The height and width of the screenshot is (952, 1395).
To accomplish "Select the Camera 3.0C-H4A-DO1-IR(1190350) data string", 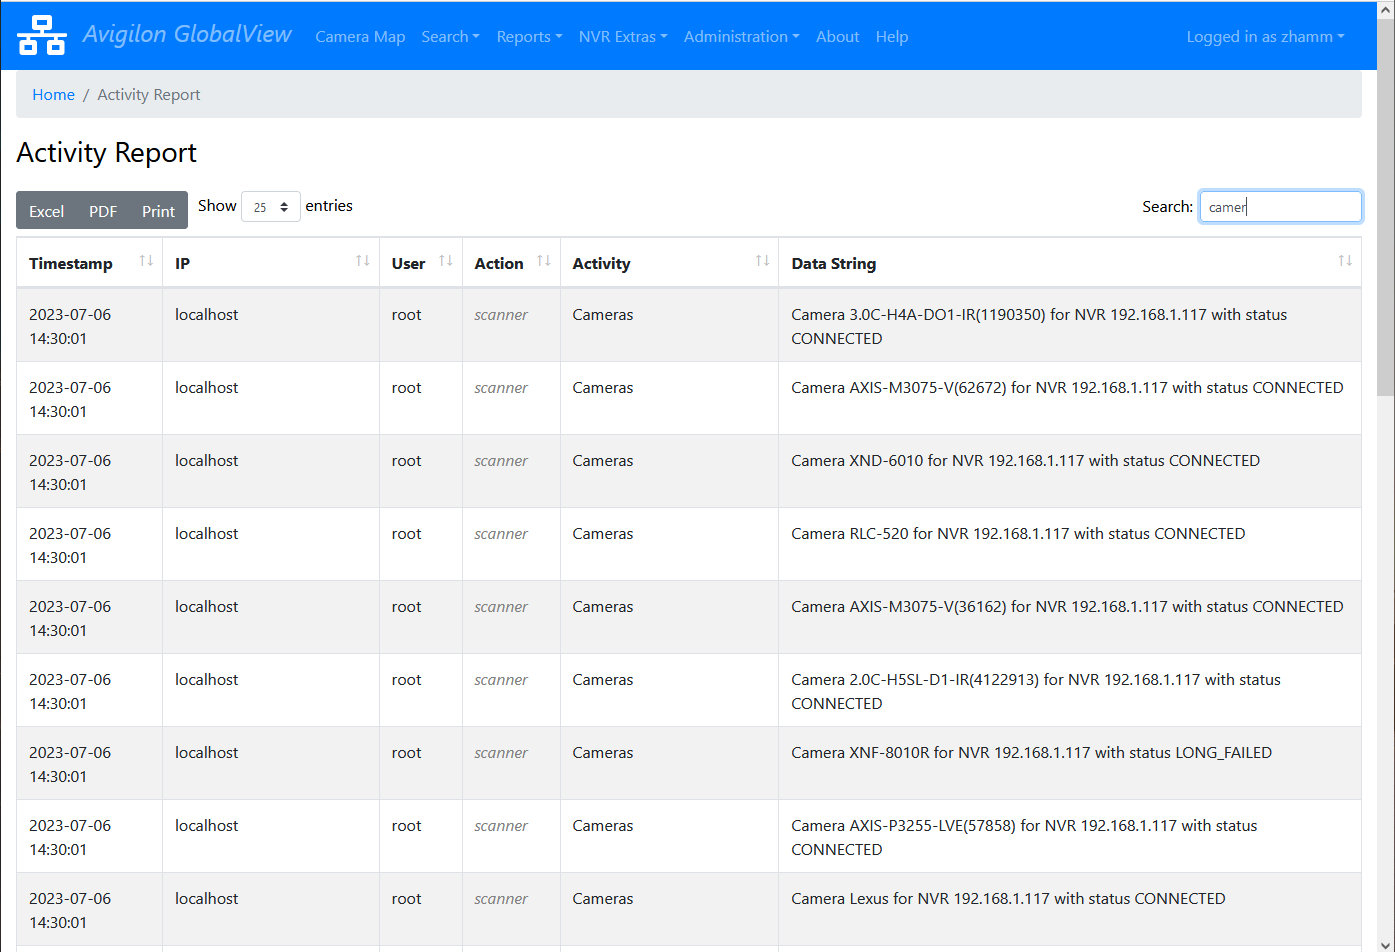I will click(x=1039, y=326).
